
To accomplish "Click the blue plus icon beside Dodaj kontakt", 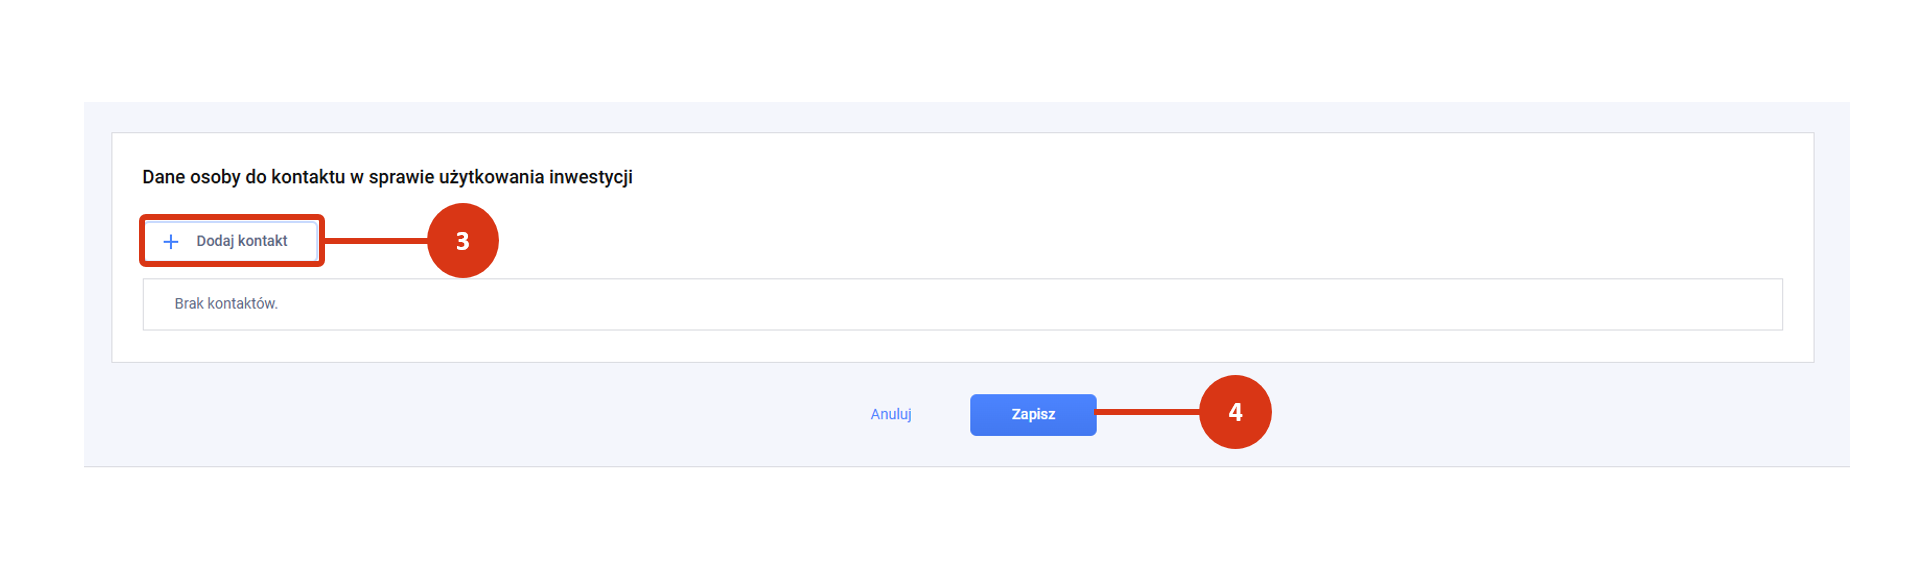I will pos(171,242).
